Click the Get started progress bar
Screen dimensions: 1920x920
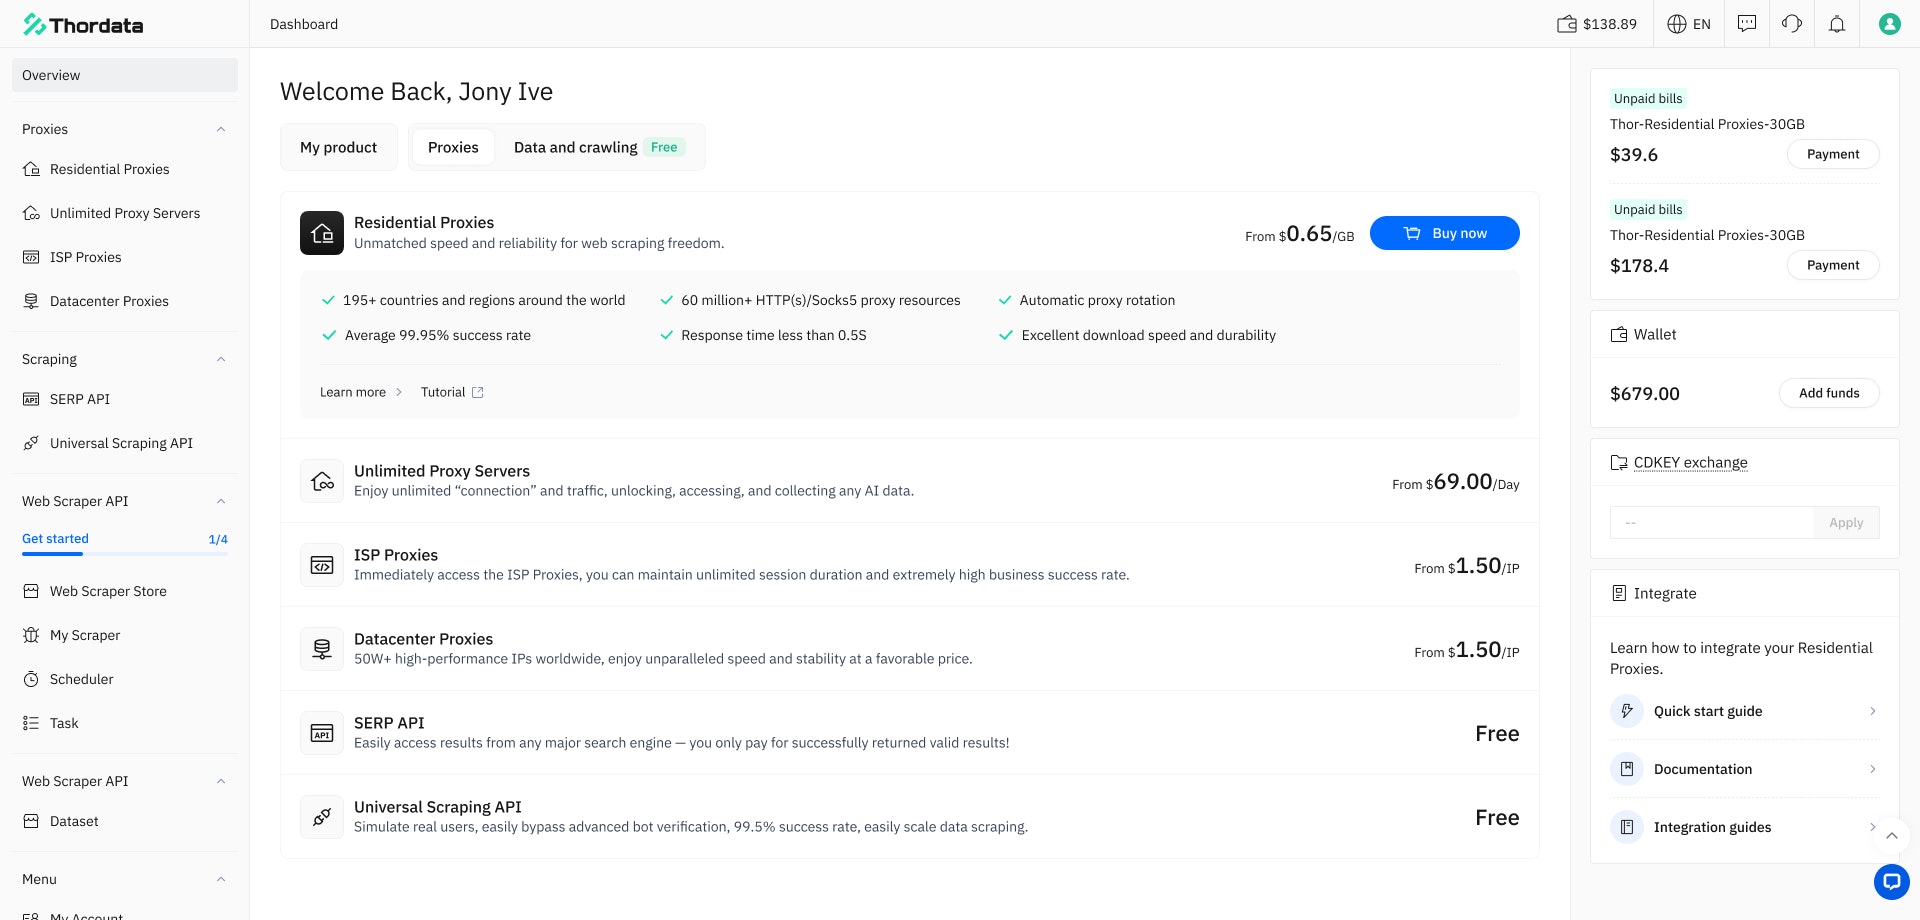pyautogui.click(x=125, y=553)
